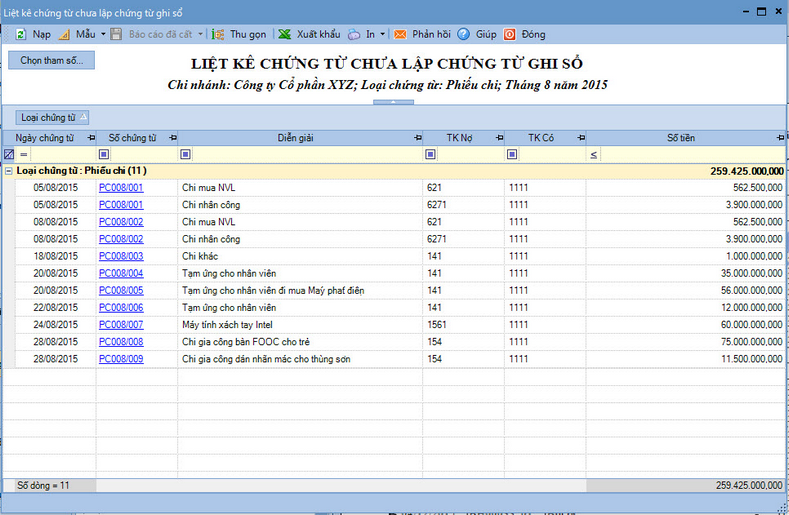Open the Số chứng từ filter operator icon

tap(104, 154)
